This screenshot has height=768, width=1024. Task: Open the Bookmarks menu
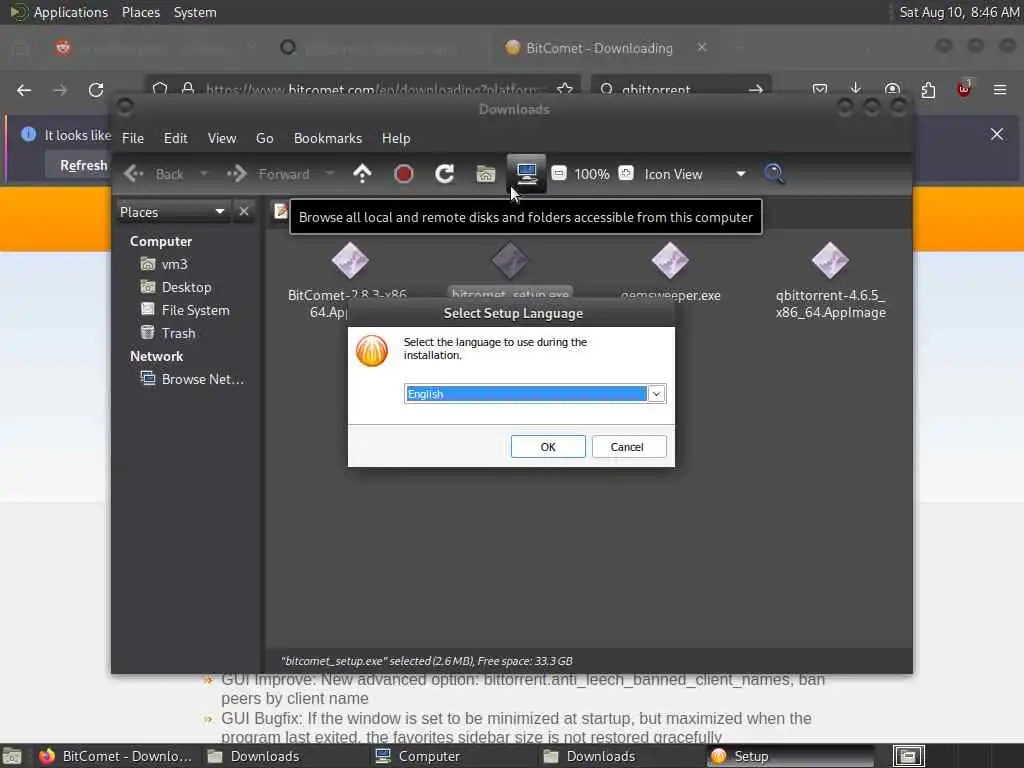pos(328,138)
